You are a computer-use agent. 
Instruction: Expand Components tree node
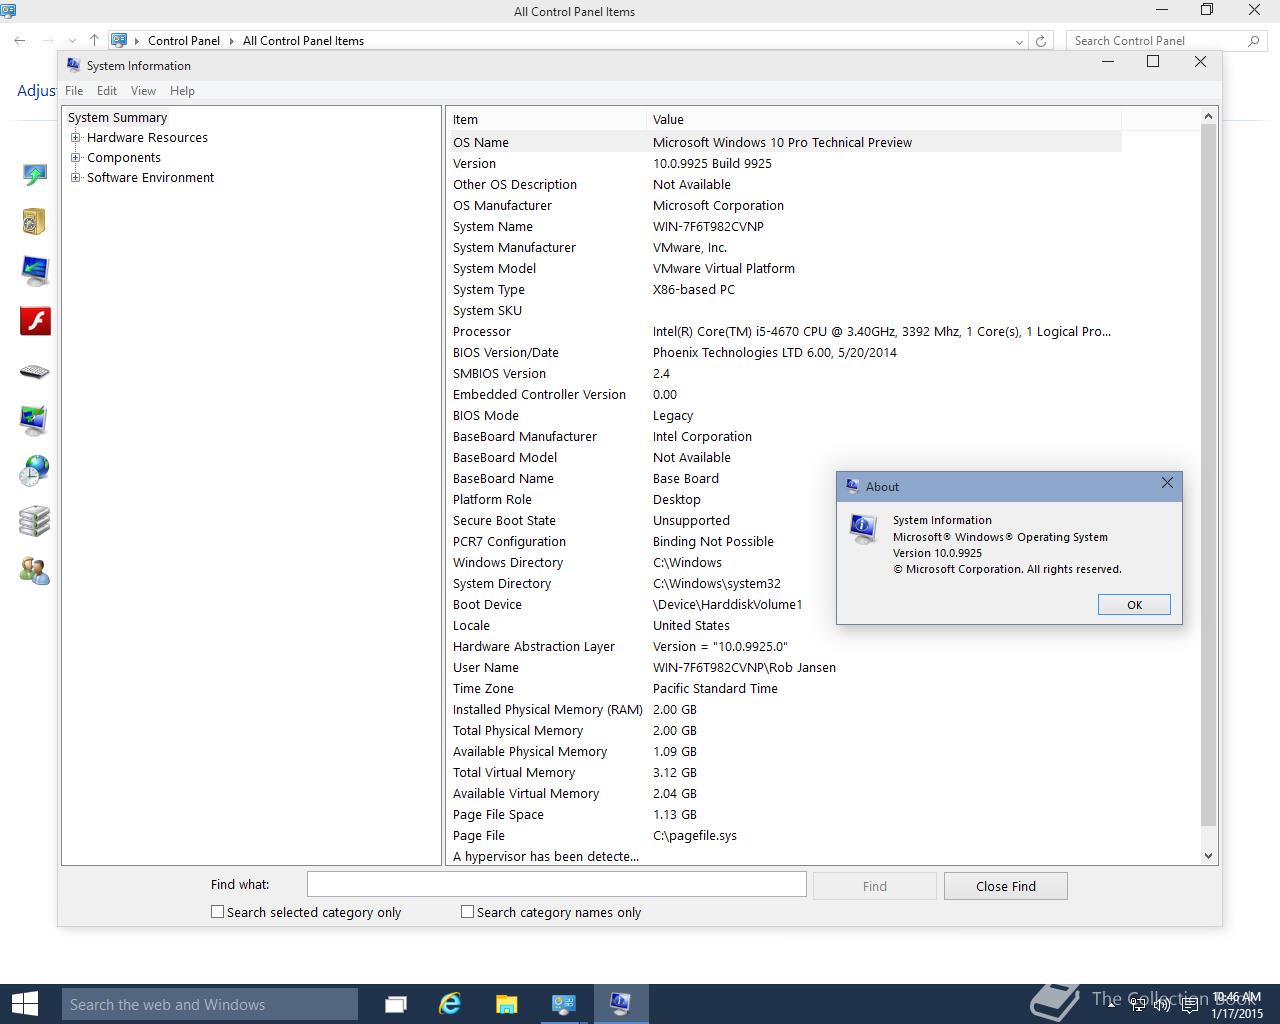[x=75, y=158]
